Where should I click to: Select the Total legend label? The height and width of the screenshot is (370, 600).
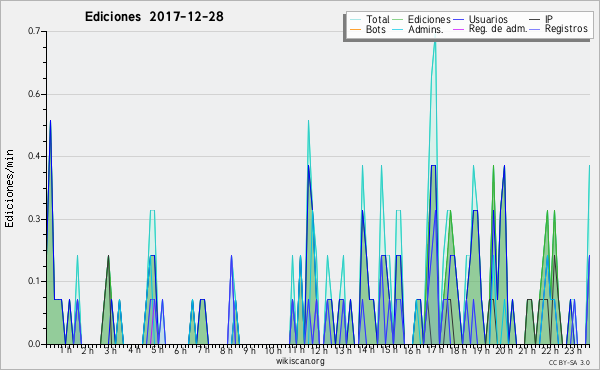click(x=377, y=19)
